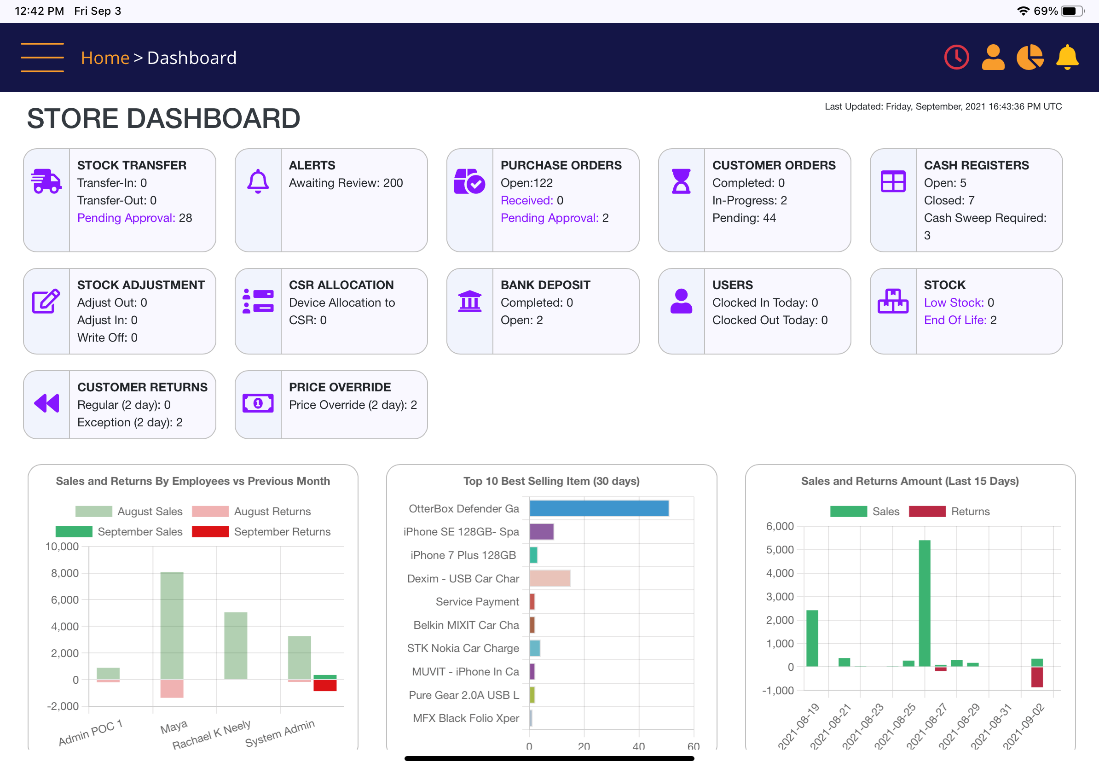1099x768 pixels.
Task: Click Cash Sweep Required text
Action: [x=985, y=226]
